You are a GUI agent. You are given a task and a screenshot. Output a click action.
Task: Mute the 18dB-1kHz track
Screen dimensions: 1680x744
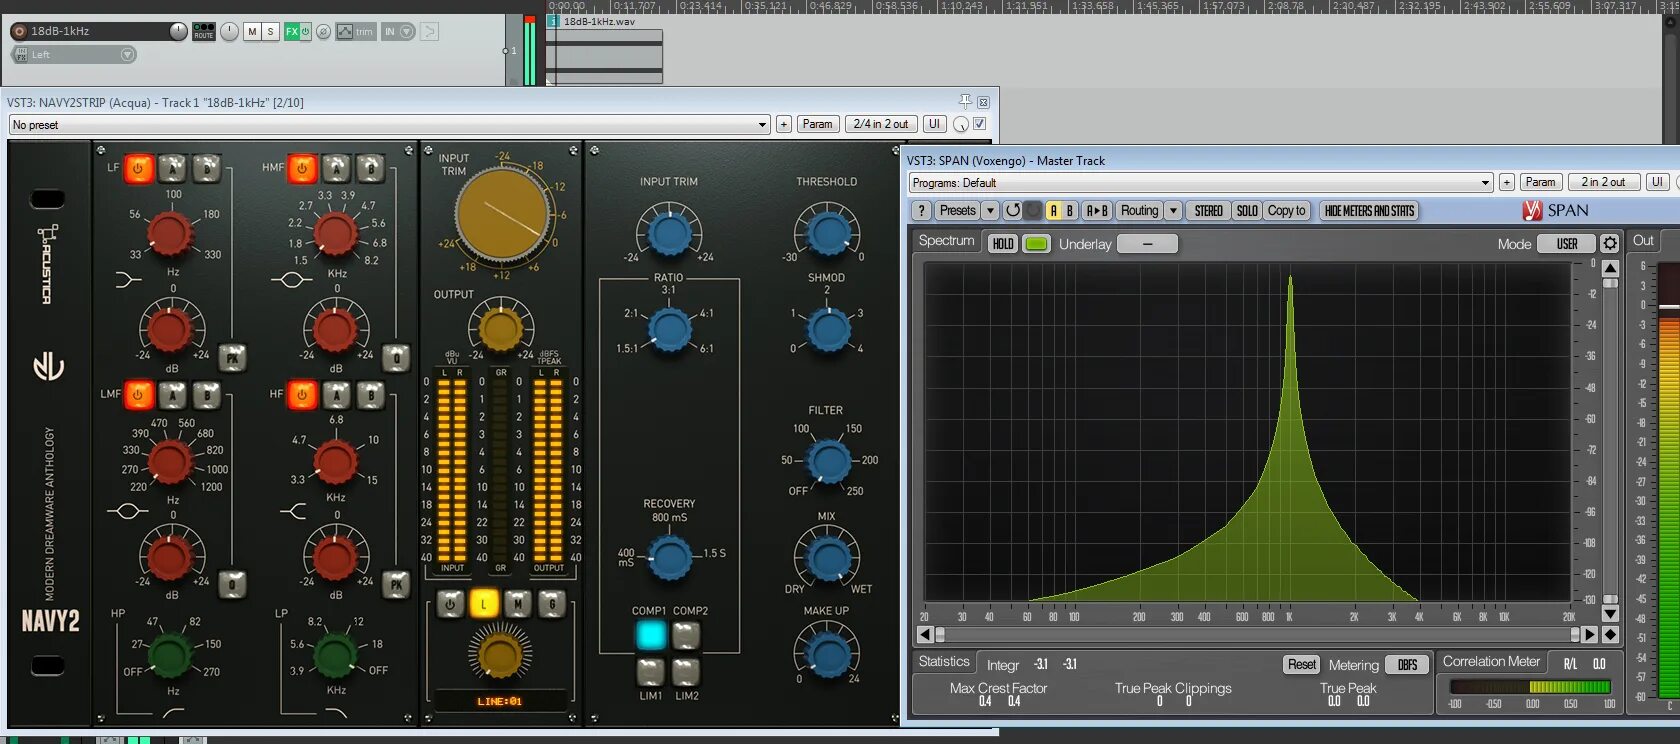[x=252, y=32]
